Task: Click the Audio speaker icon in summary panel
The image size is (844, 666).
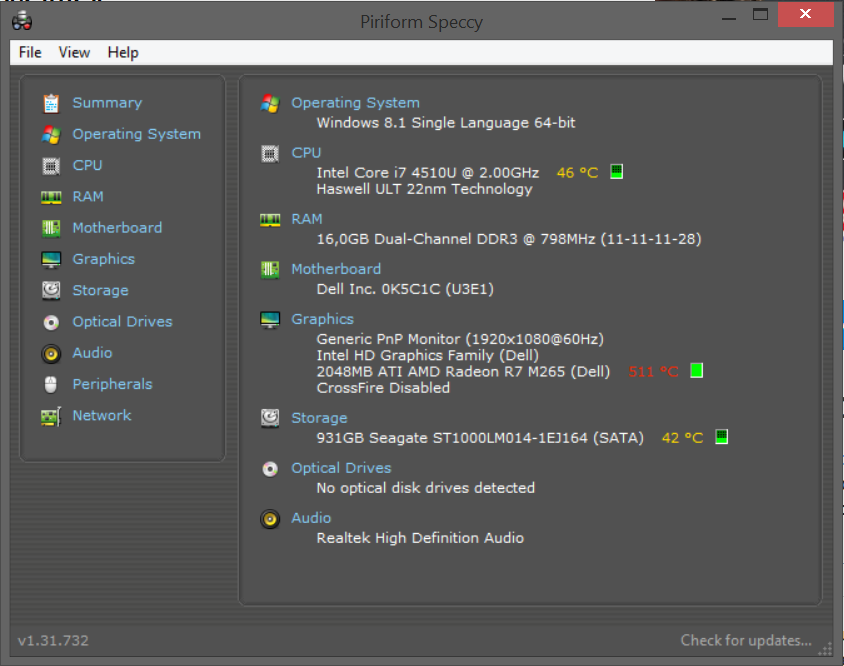Action: [270, 519]
